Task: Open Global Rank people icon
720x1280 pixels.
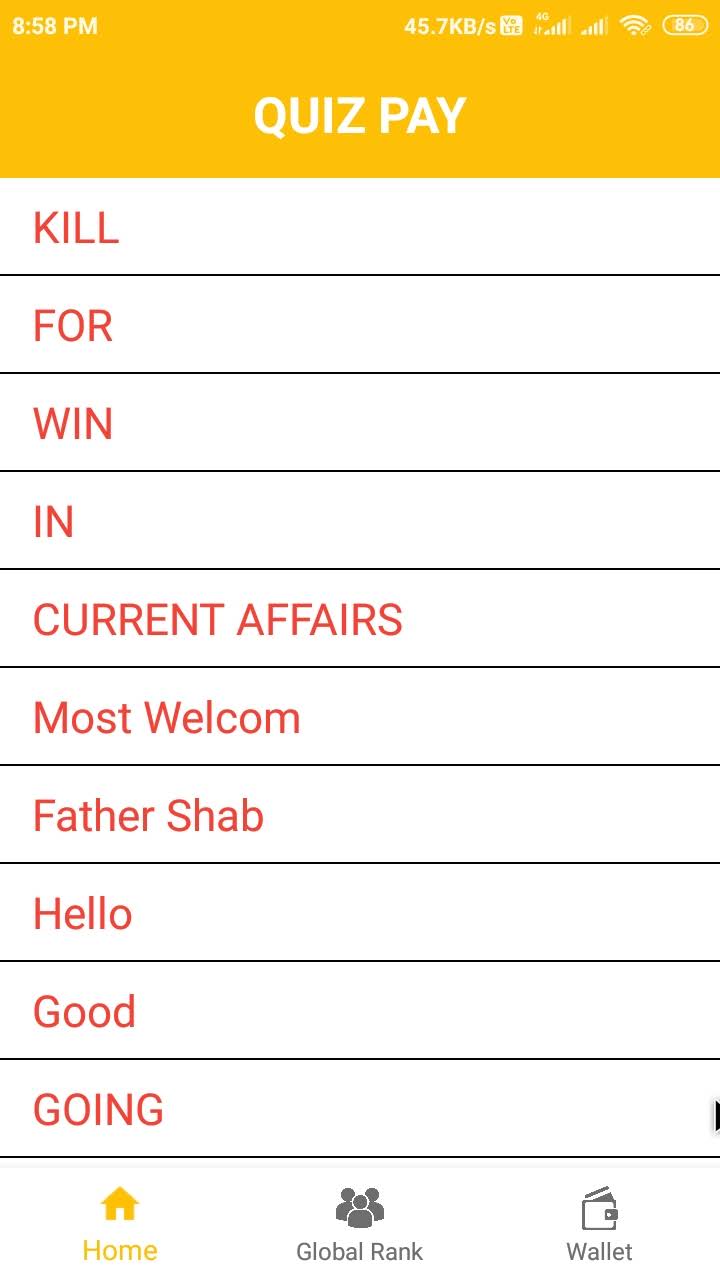Action: pos(360,1207)
